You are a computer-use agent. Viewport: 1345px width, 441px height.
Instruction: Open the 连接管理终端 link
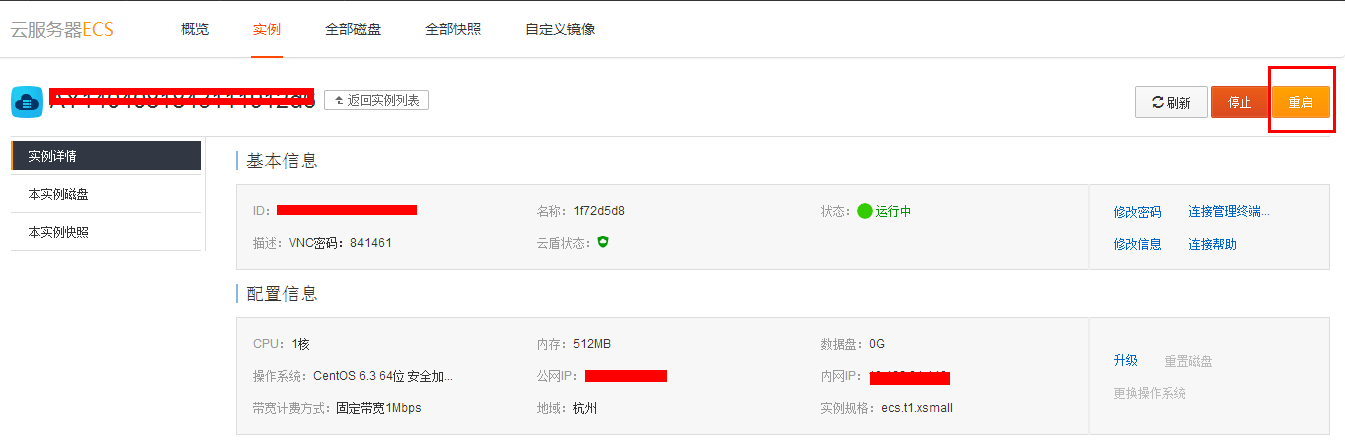click(x=1228, y=212)
